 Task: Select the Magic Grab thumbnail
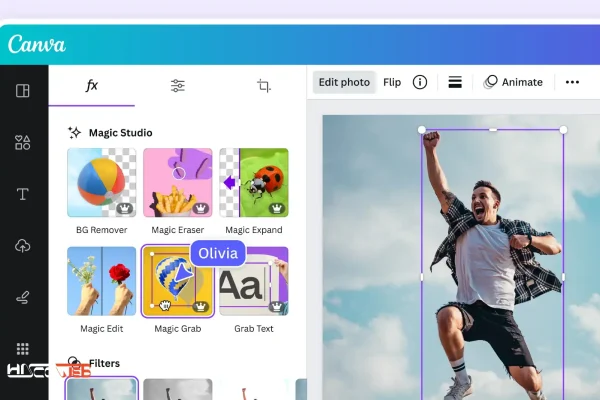tap(178, 281)
